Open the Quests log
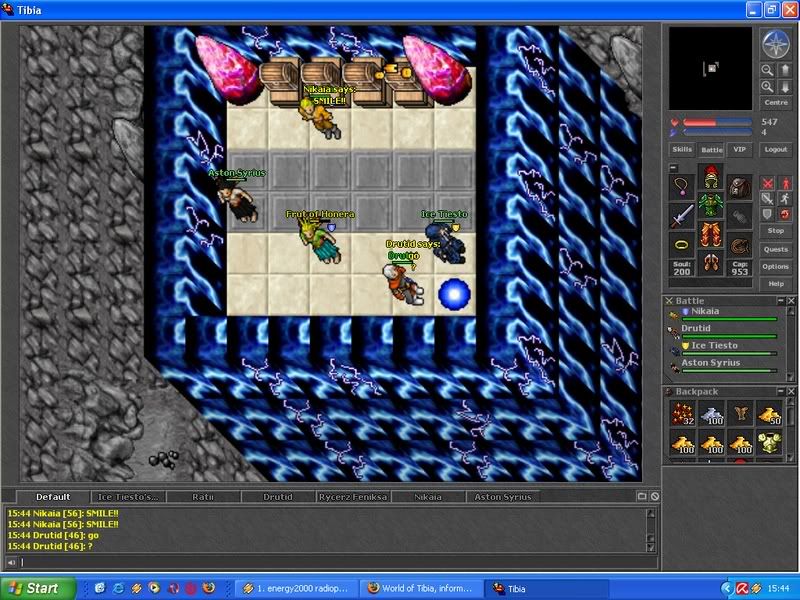800x600 pixels. (x=776, y=249)
